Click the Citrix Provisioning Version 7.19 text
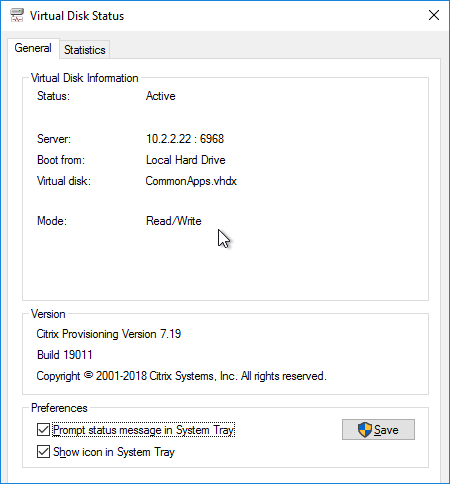The image size is (450, 484). (109, 334)
